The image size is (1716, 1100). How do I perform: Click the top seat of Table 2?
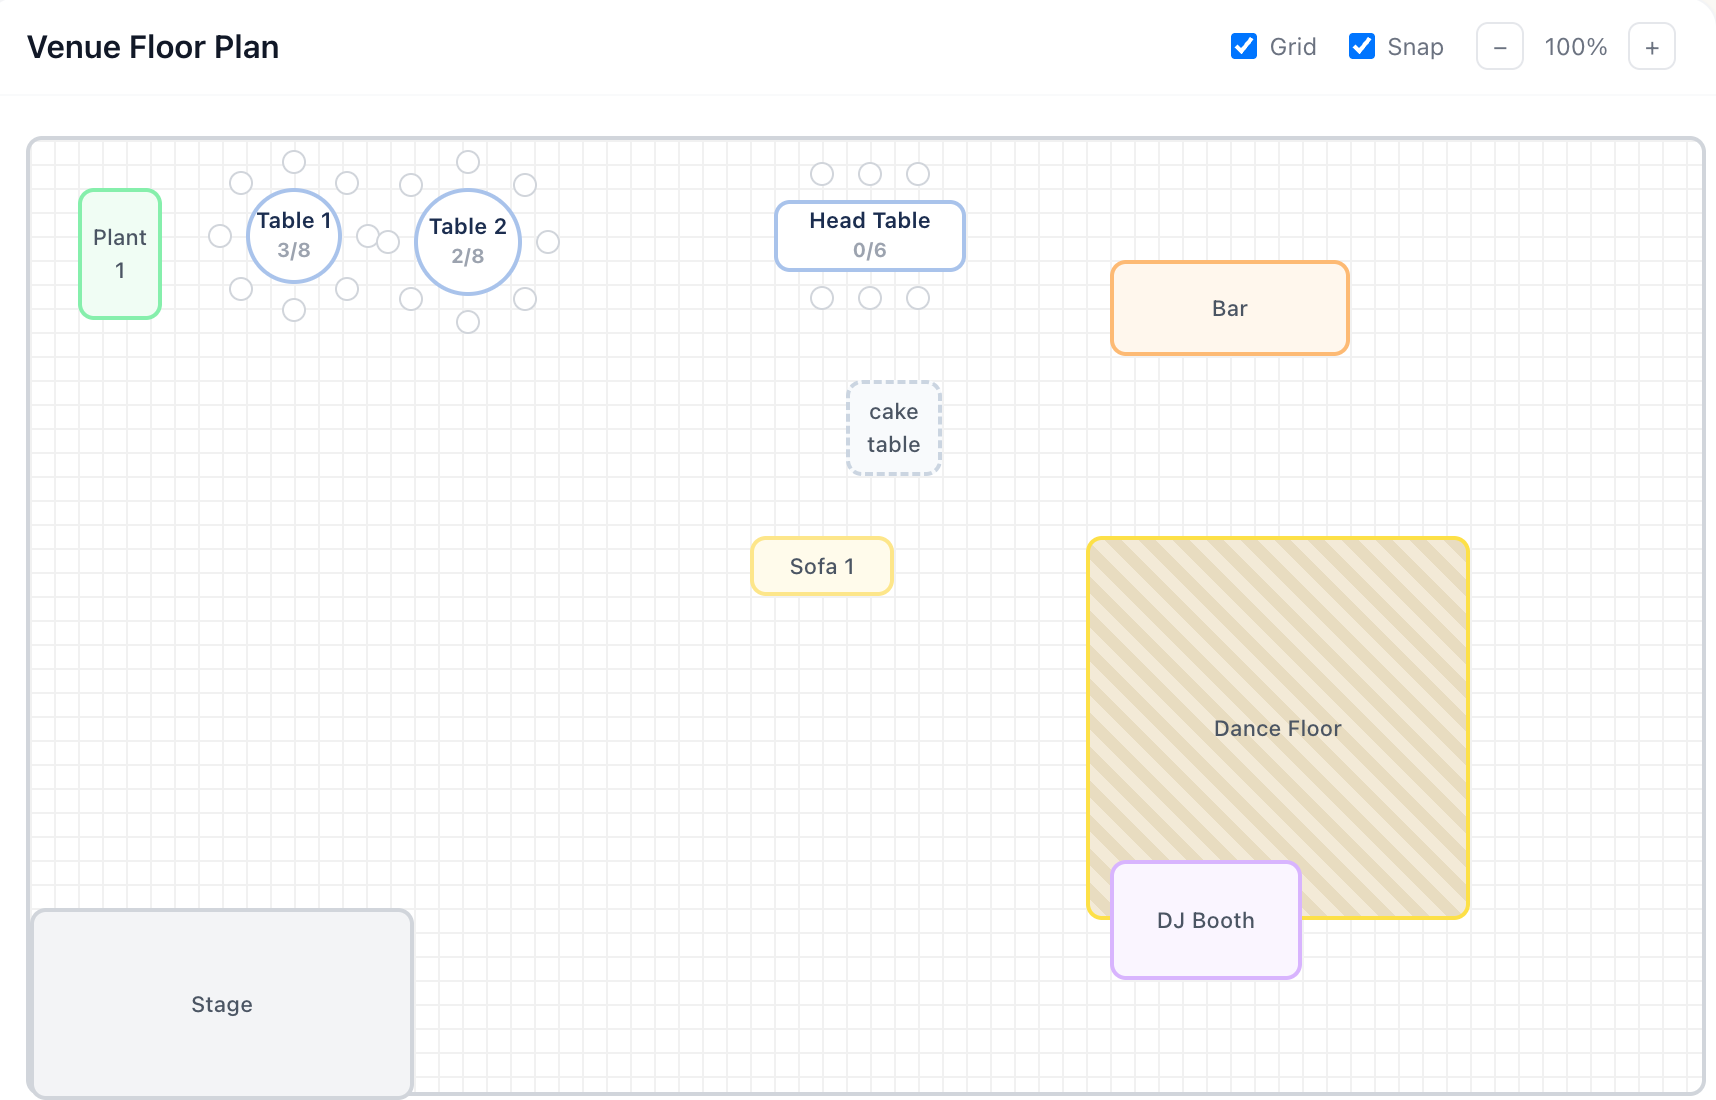(468, 162)
